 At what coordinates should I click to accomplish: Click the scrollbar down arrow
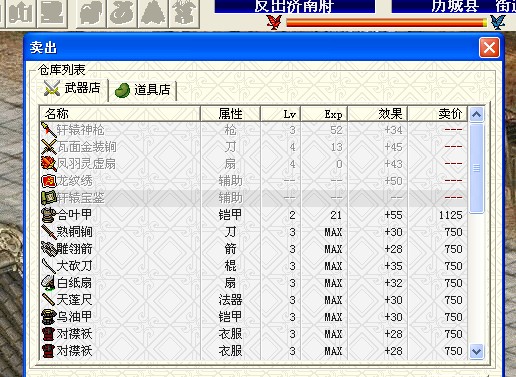[x=476, y=351]
